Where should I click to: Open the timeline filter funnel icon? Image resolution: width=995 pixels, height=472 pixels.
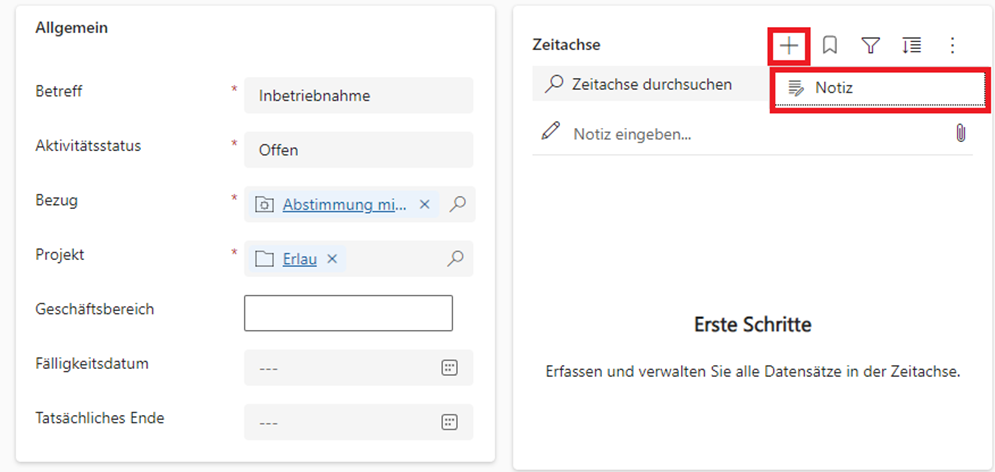(x=871, y=45)
